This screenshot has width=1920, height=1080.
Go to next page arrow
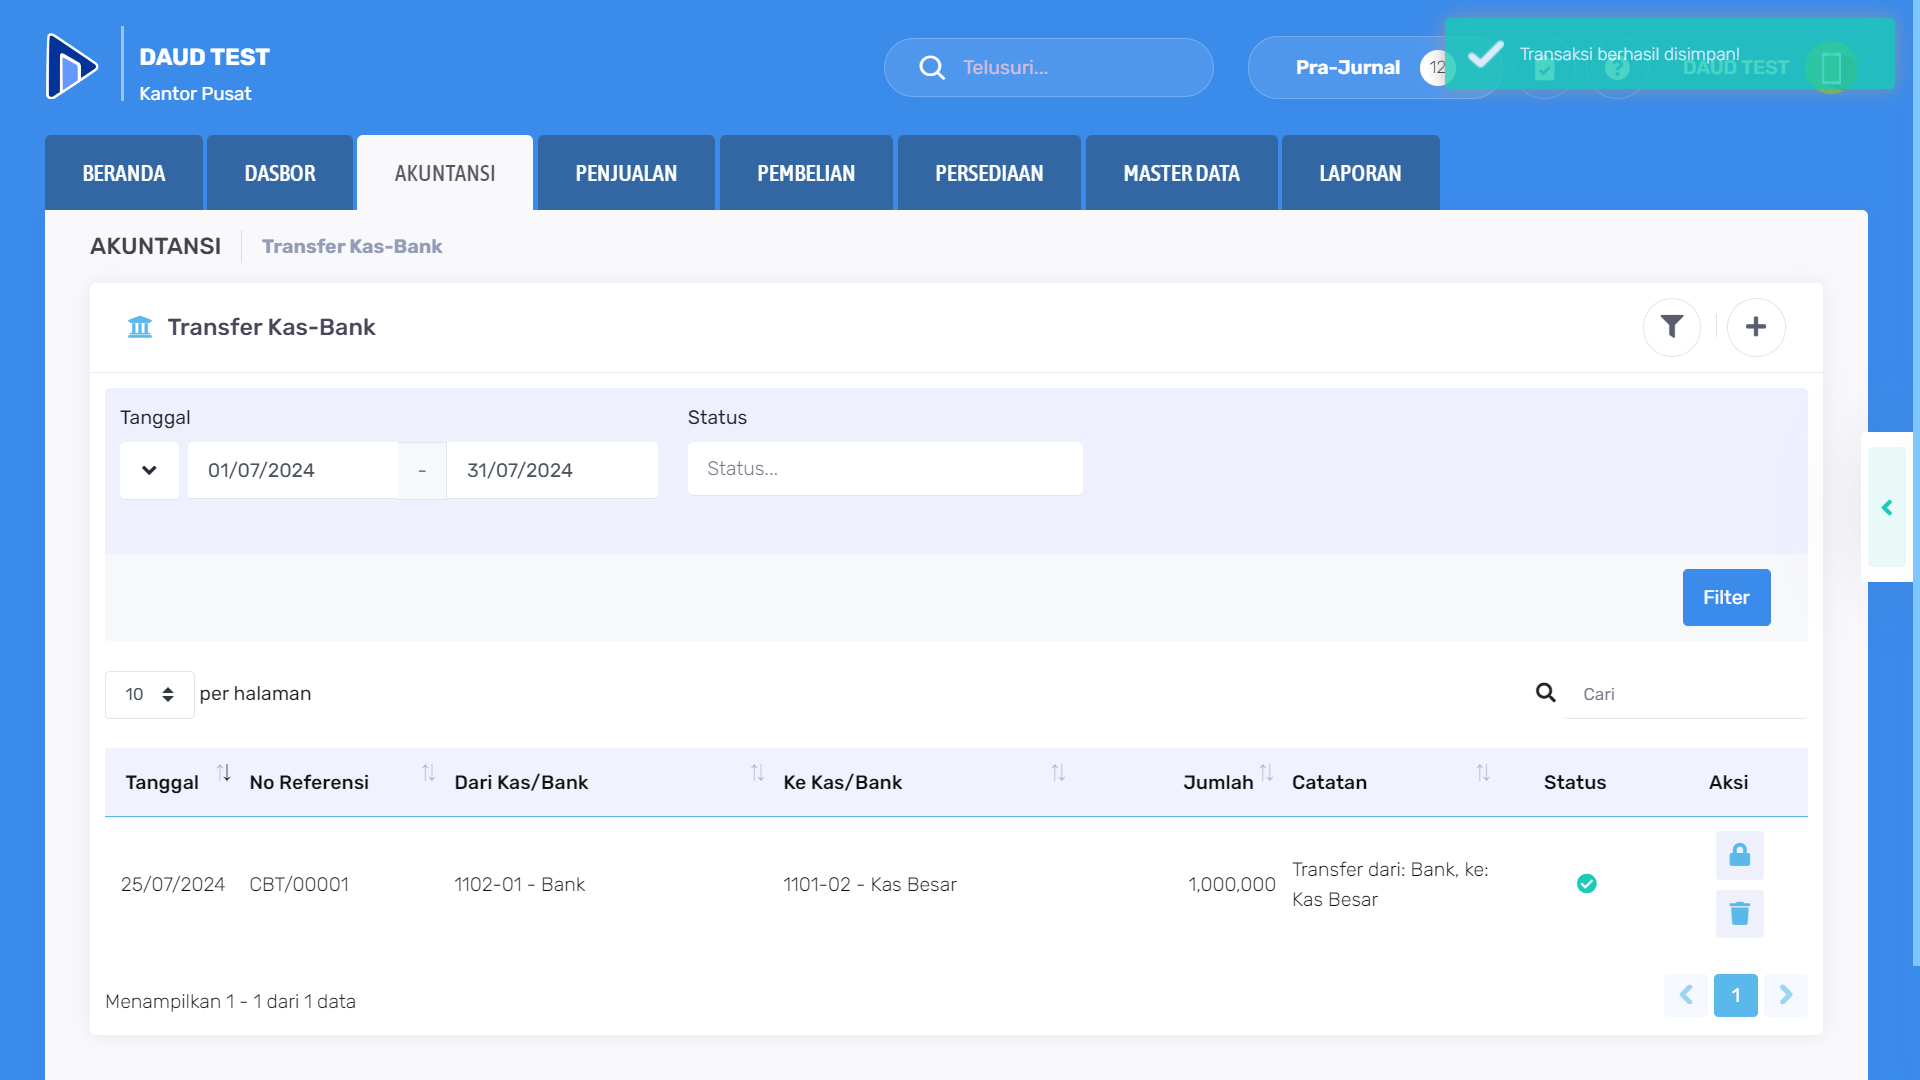[x=1786, y=995]
